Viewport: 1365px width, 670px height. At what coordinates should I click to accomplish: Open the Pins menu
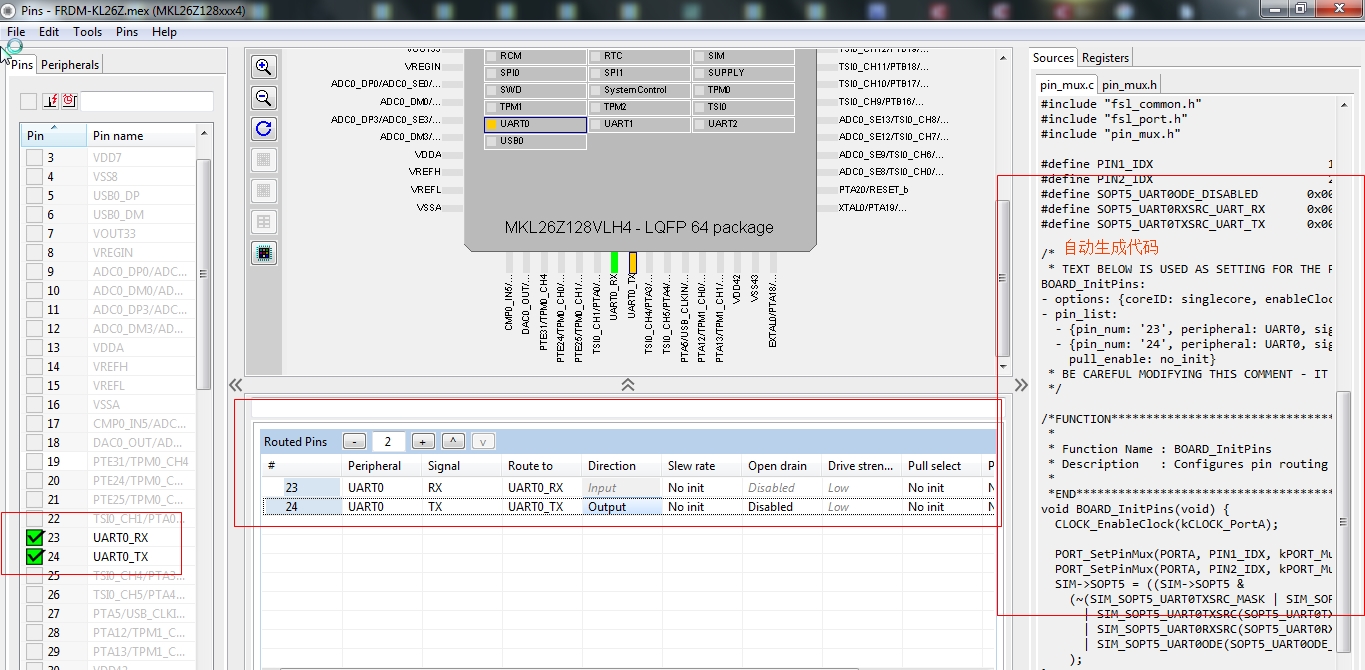tap(127, 32)
